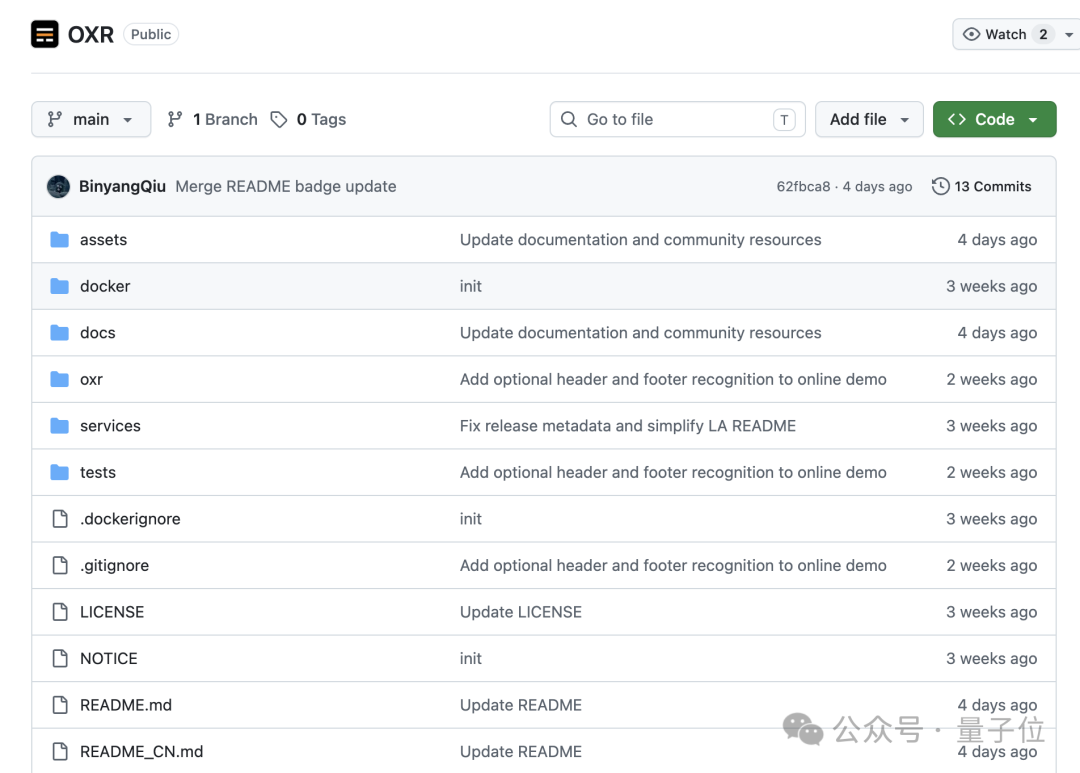The image size is (1080, 773).
Task: Open the Merge README badge update commit
Action: (286, 187)
